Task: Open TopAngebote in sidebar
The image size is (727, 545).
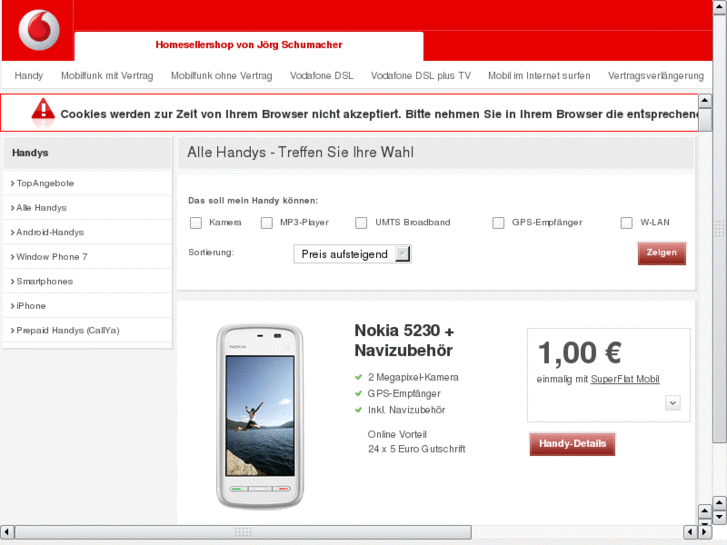Action: [x=45, y=183]
